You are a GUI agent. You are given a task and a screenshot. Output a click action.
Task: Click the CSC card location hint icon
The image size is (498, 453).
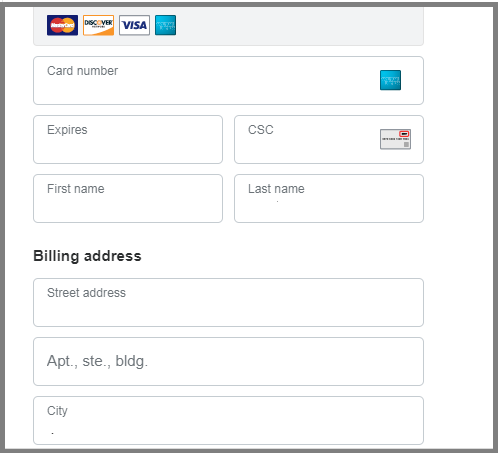click(x=395, y=139)
